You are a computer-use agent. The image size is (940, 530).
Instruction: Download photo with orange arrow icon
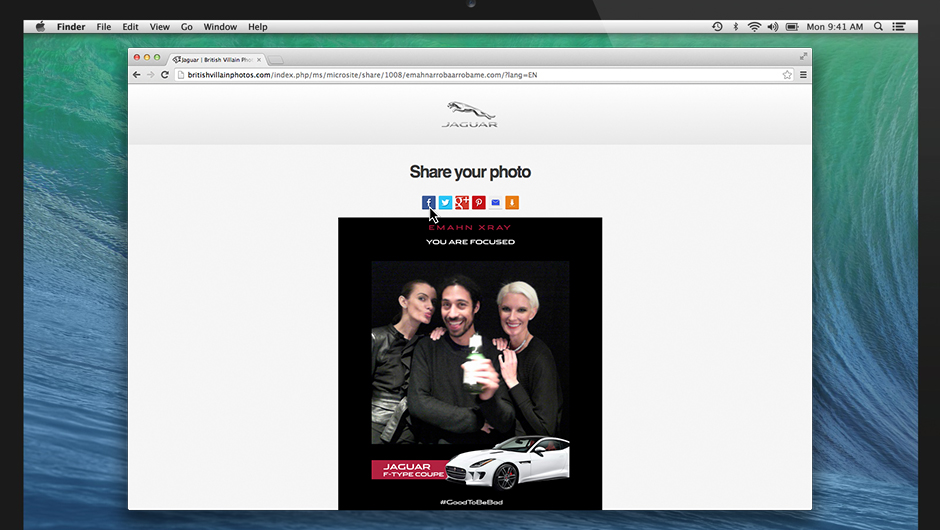pyautogui.click(x=512, y=203)
